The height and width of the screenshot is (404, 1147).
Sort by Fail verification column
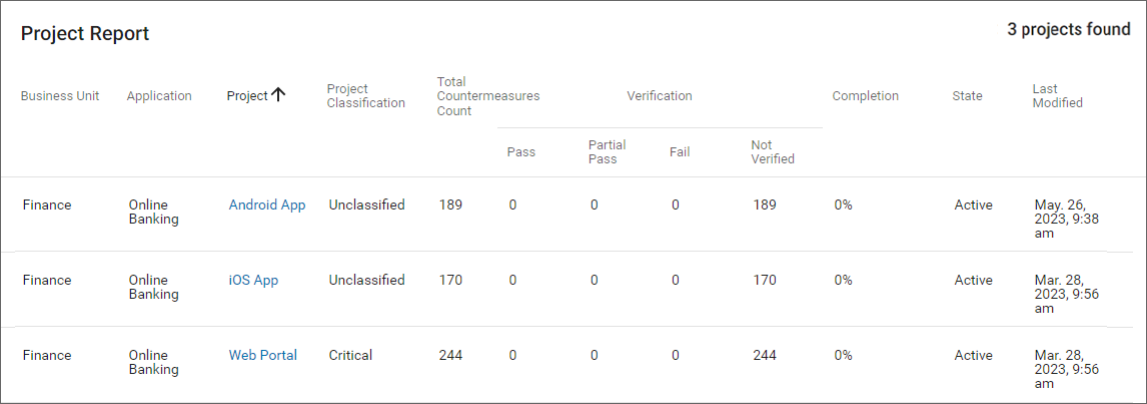pyautogui.click(x=680, y=152)
